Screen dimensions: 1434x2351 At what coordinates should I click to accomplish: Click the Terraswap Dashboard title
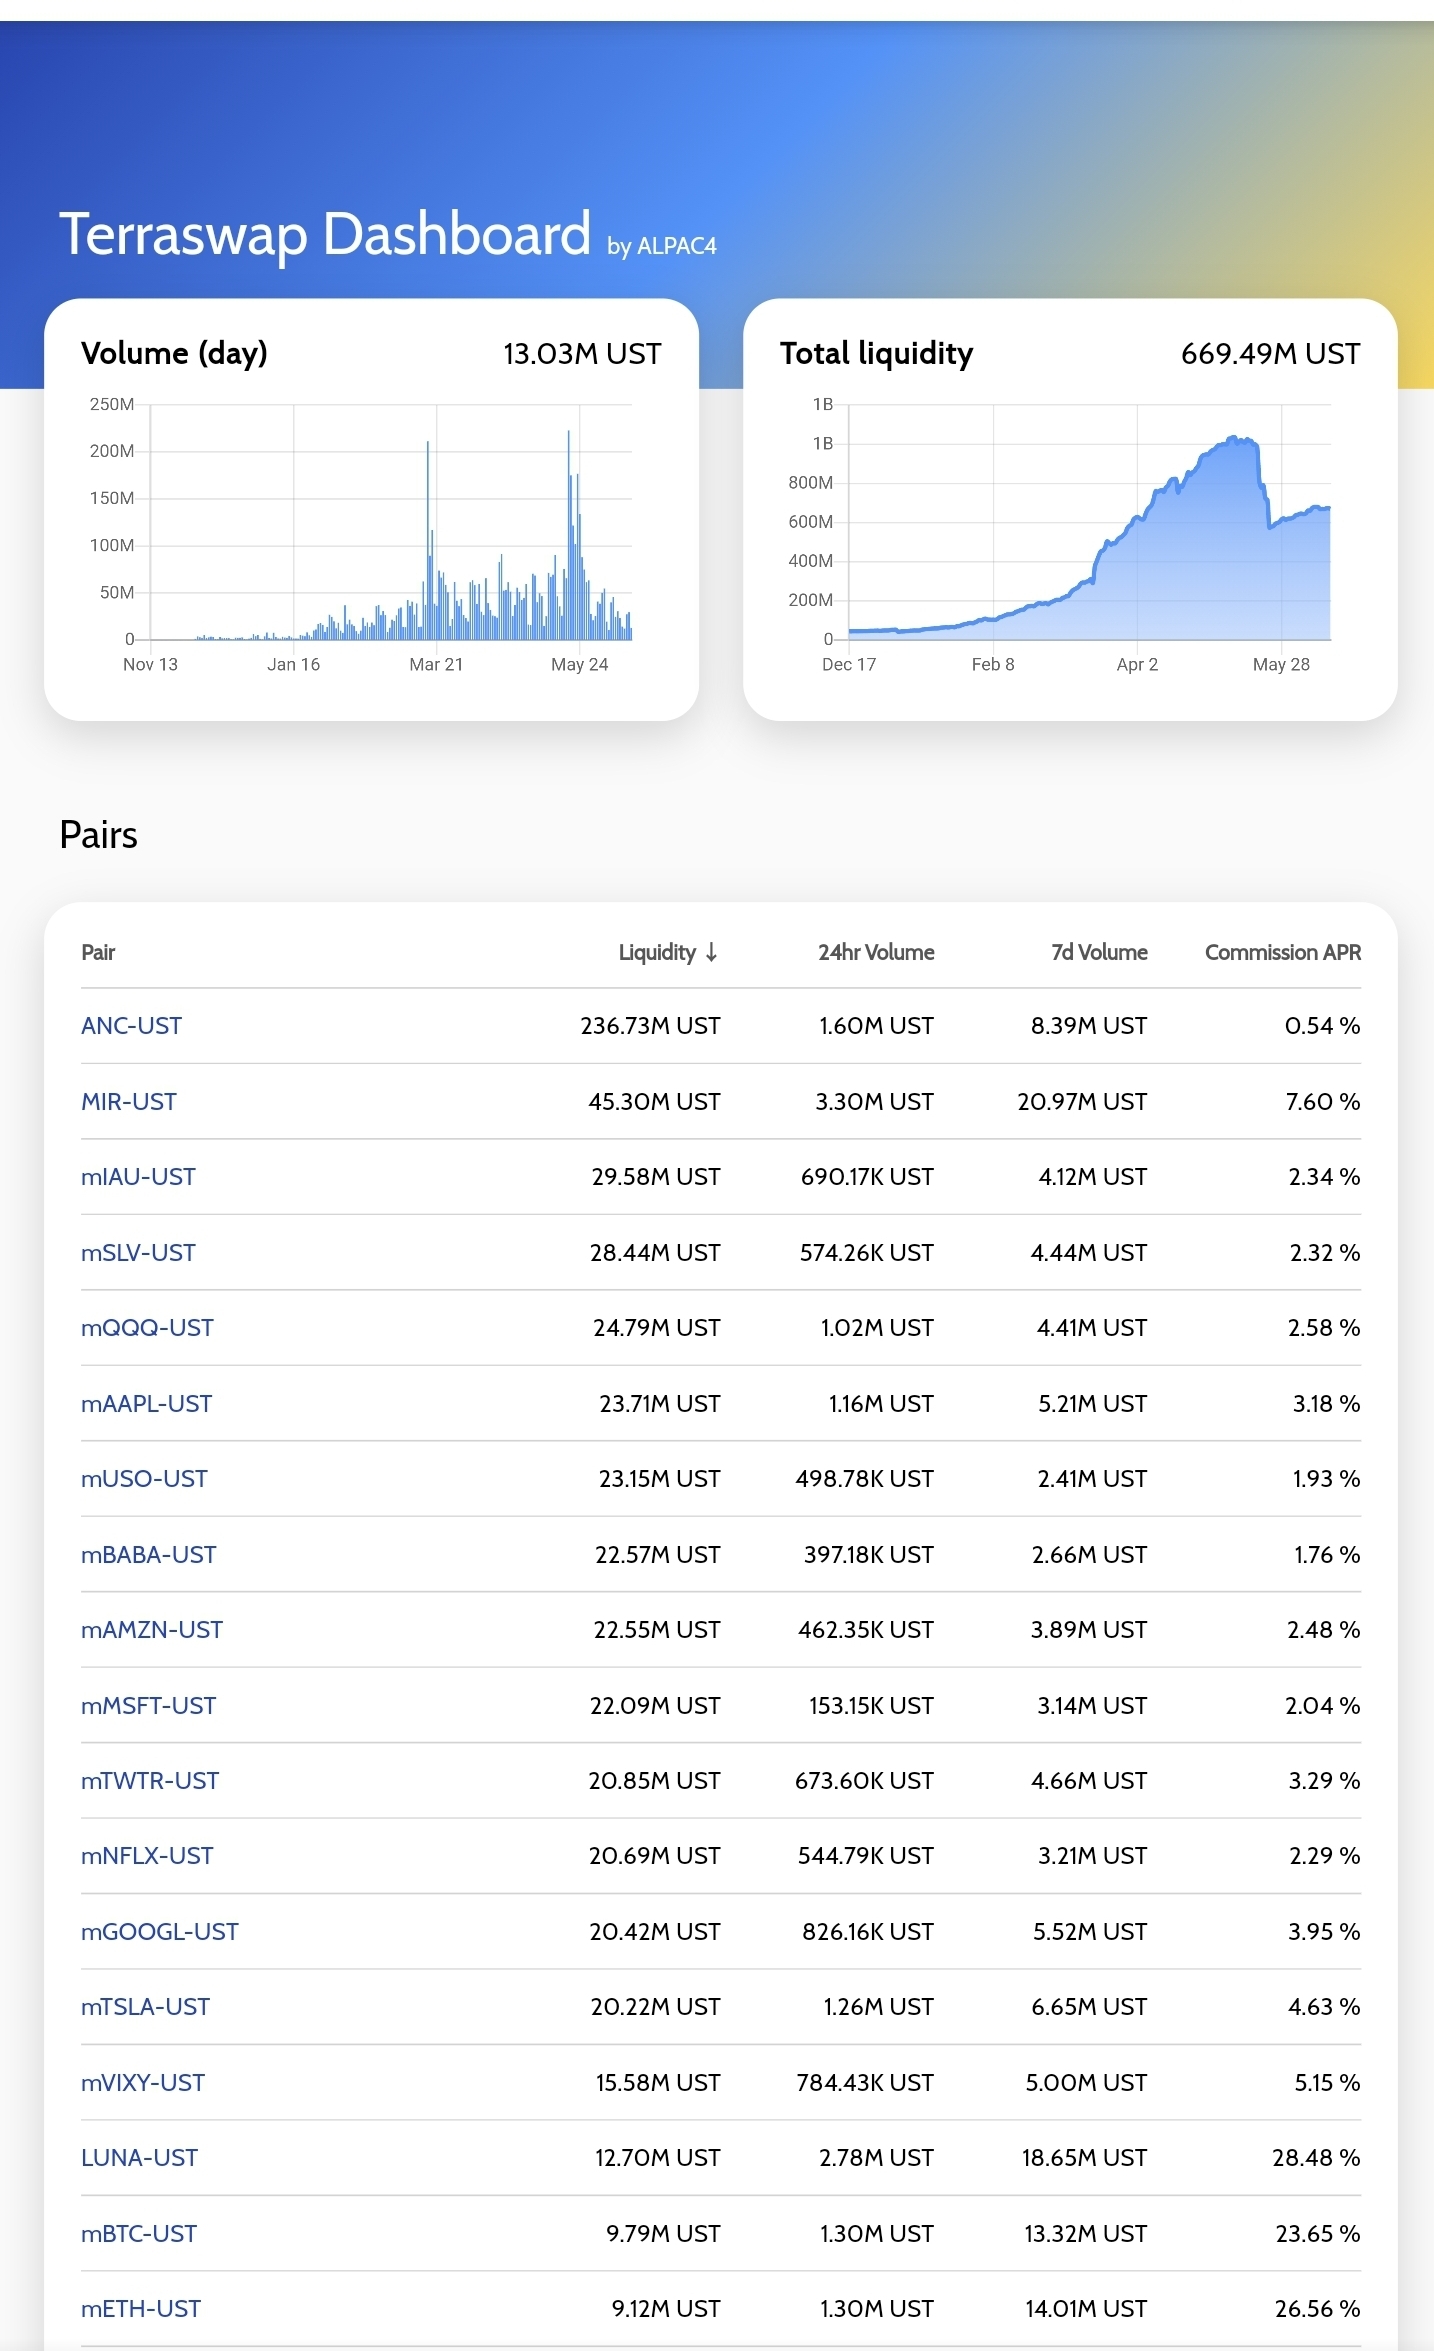pyautogui.click(x=325, y=235)
